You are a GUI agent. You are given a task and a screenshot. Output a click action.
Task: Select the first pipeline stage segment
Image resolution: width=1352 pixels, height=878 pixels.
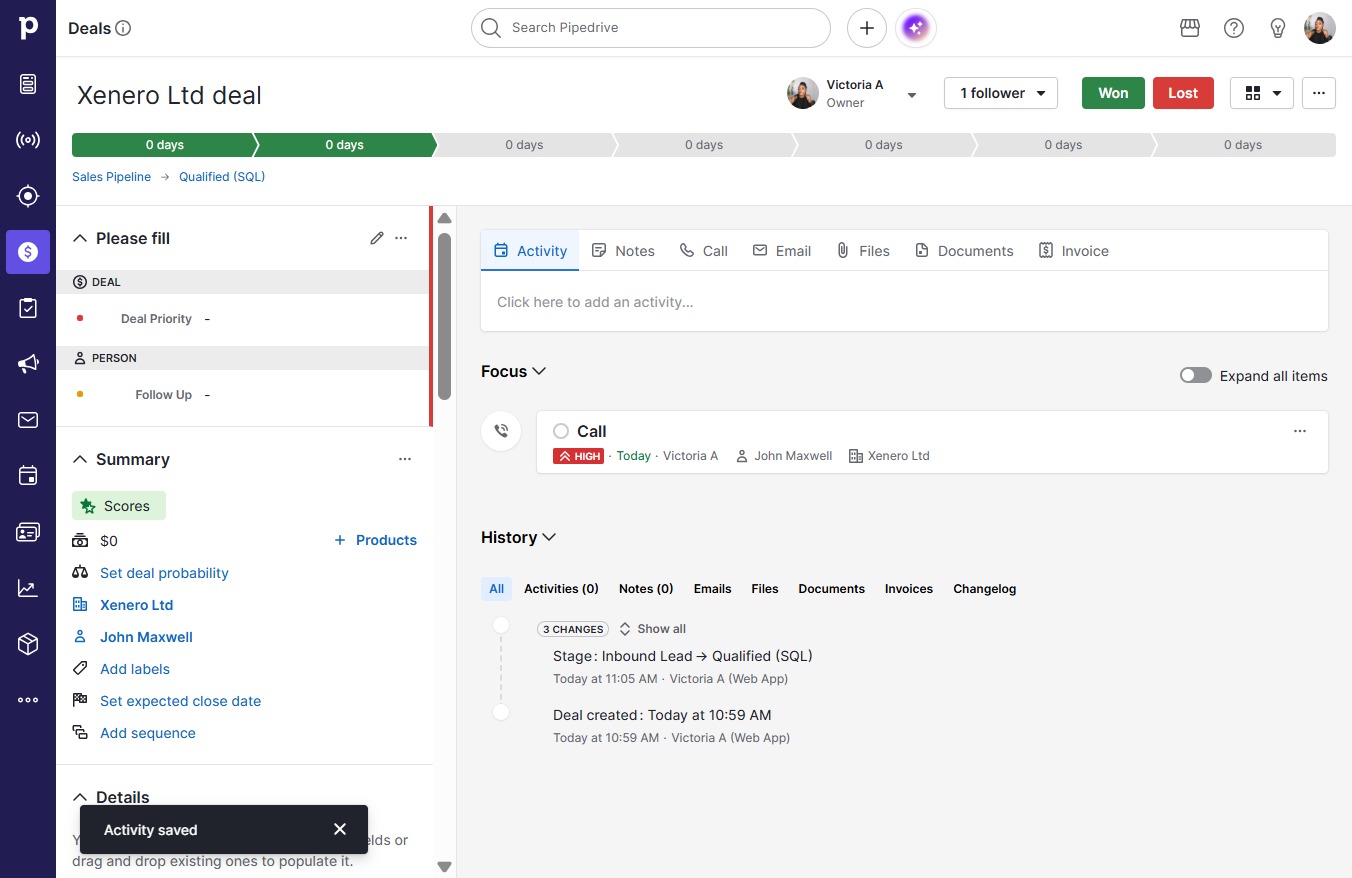click(164, 145)
